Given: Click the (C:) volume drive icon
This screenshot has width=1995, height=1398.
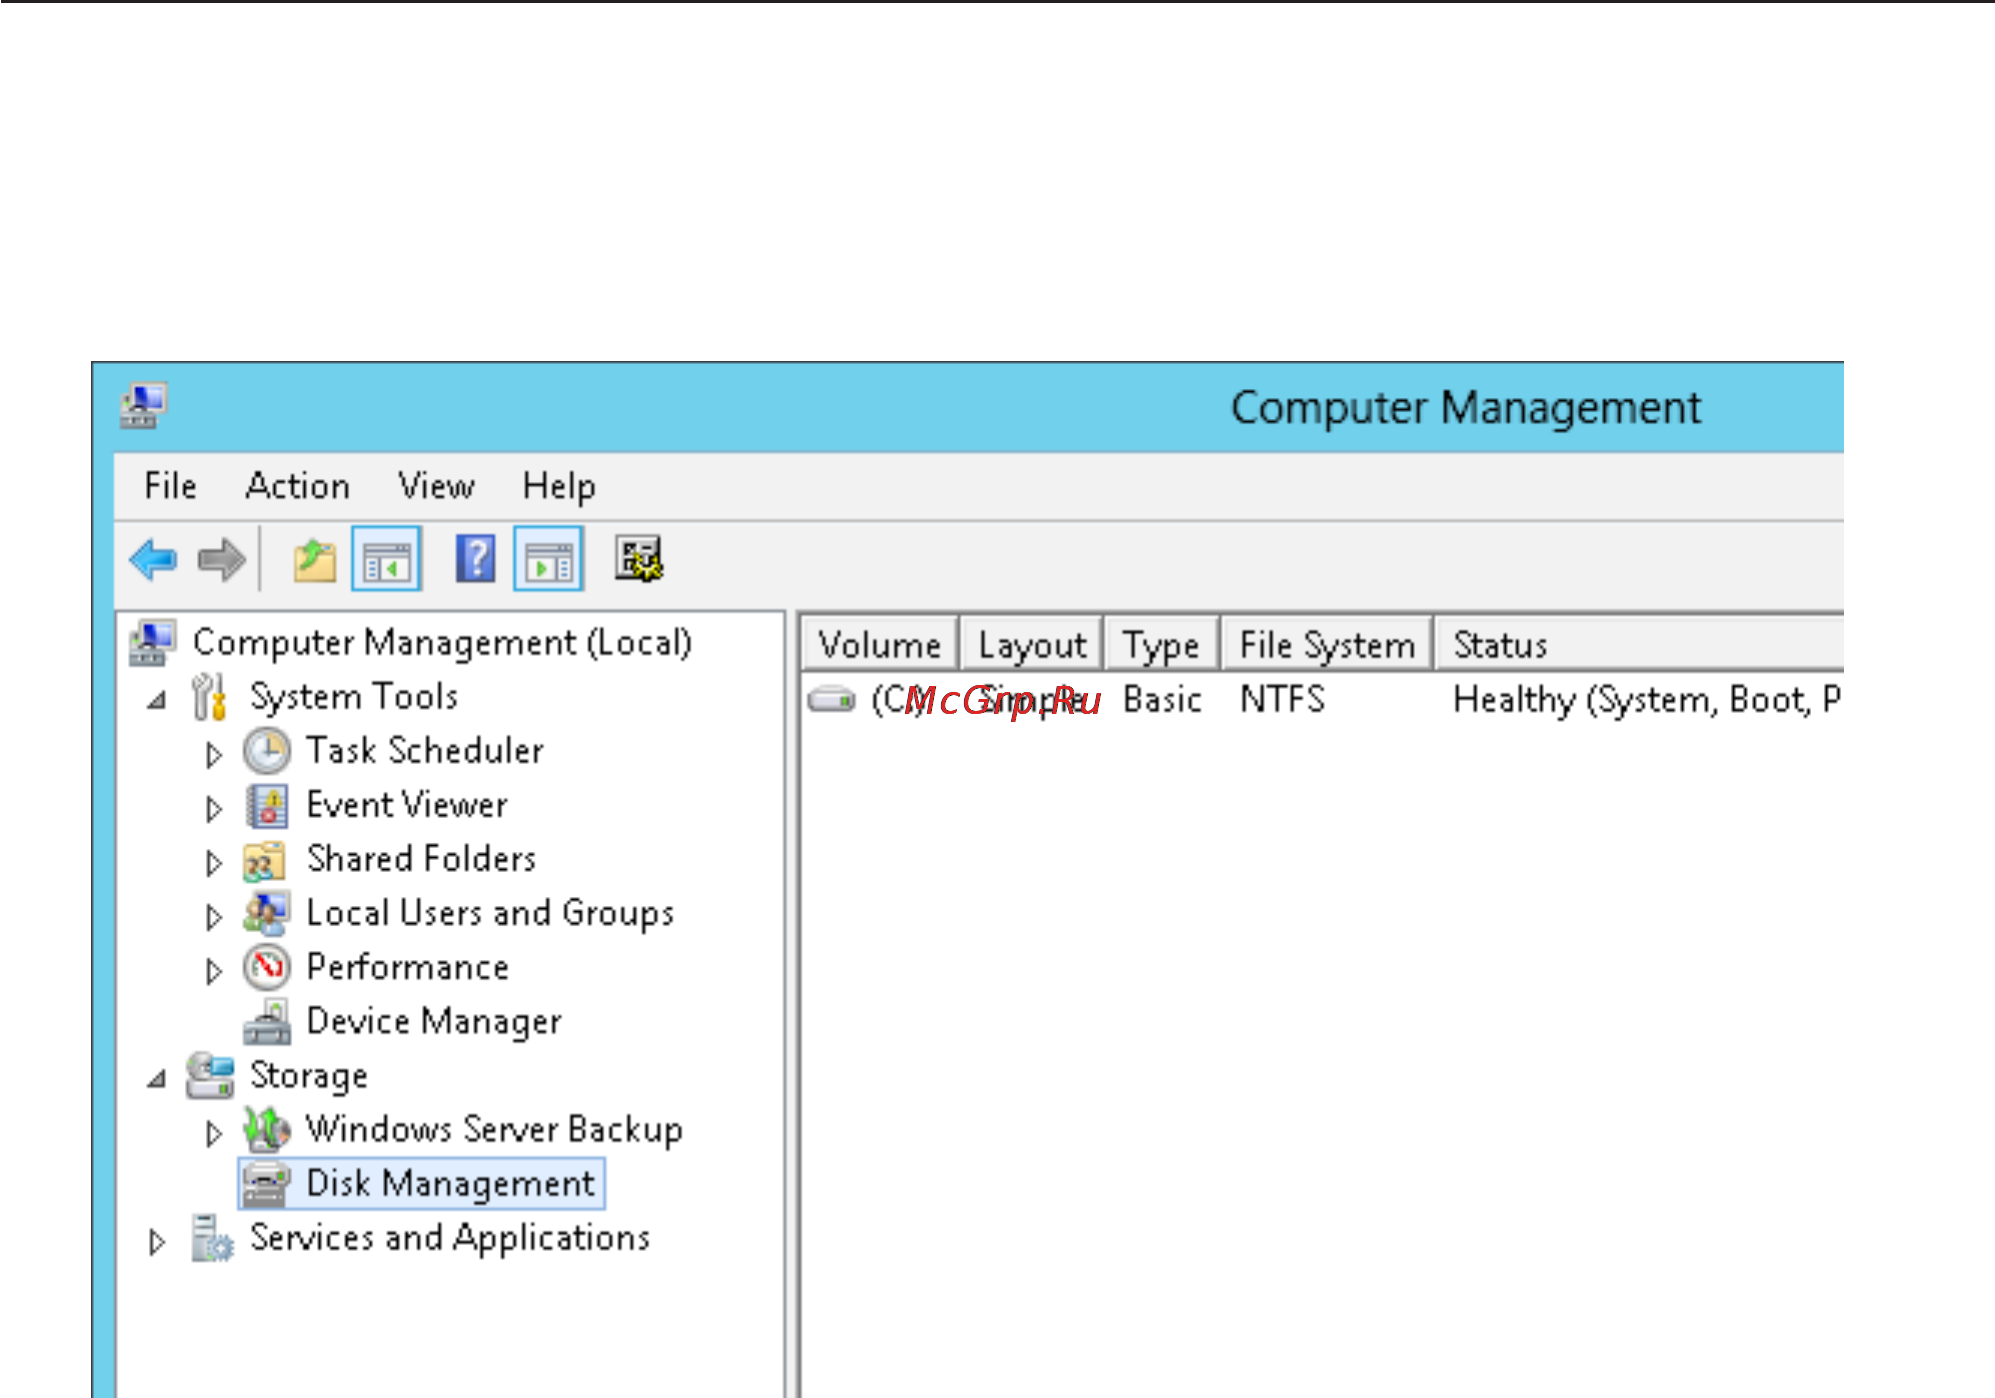Looking at the screenshot, I should [831, 699].
